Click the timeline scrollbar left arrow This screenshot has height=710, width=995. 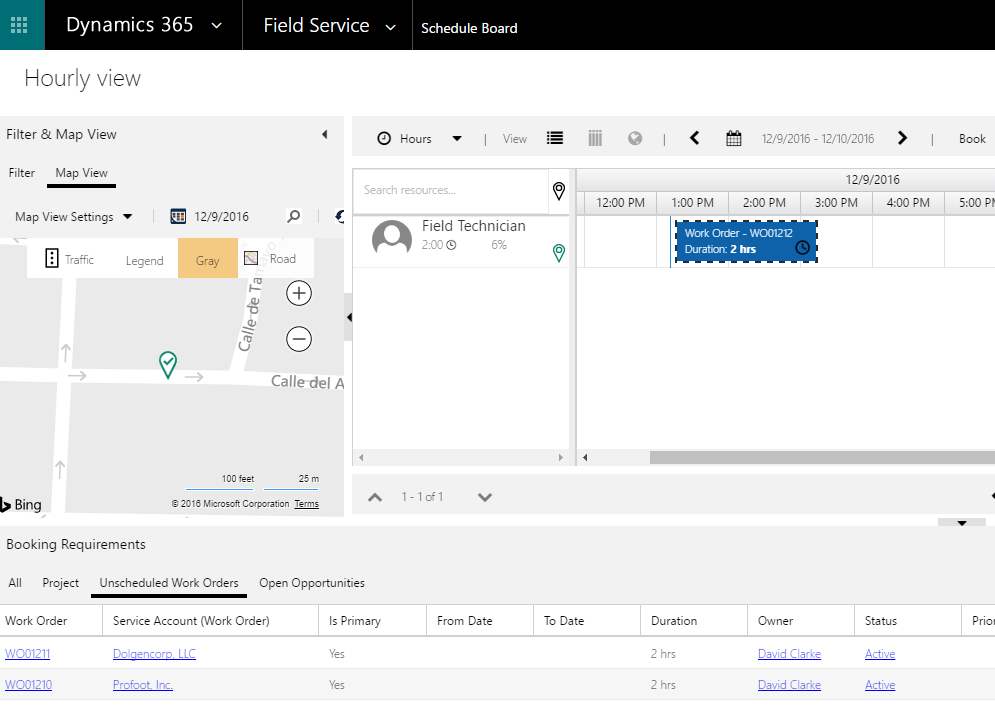click(585, 457)
